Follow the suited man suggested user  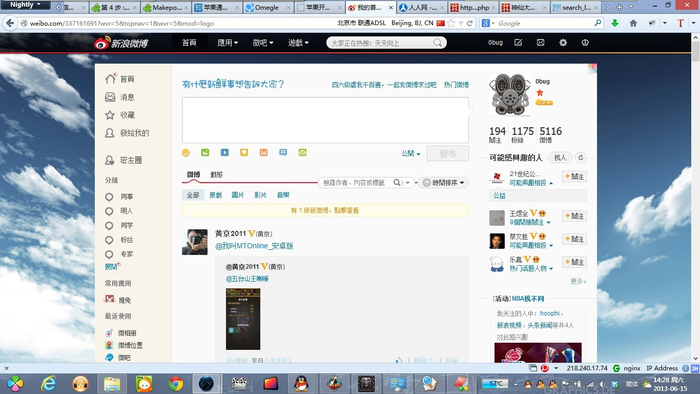(x=574, y=239)
